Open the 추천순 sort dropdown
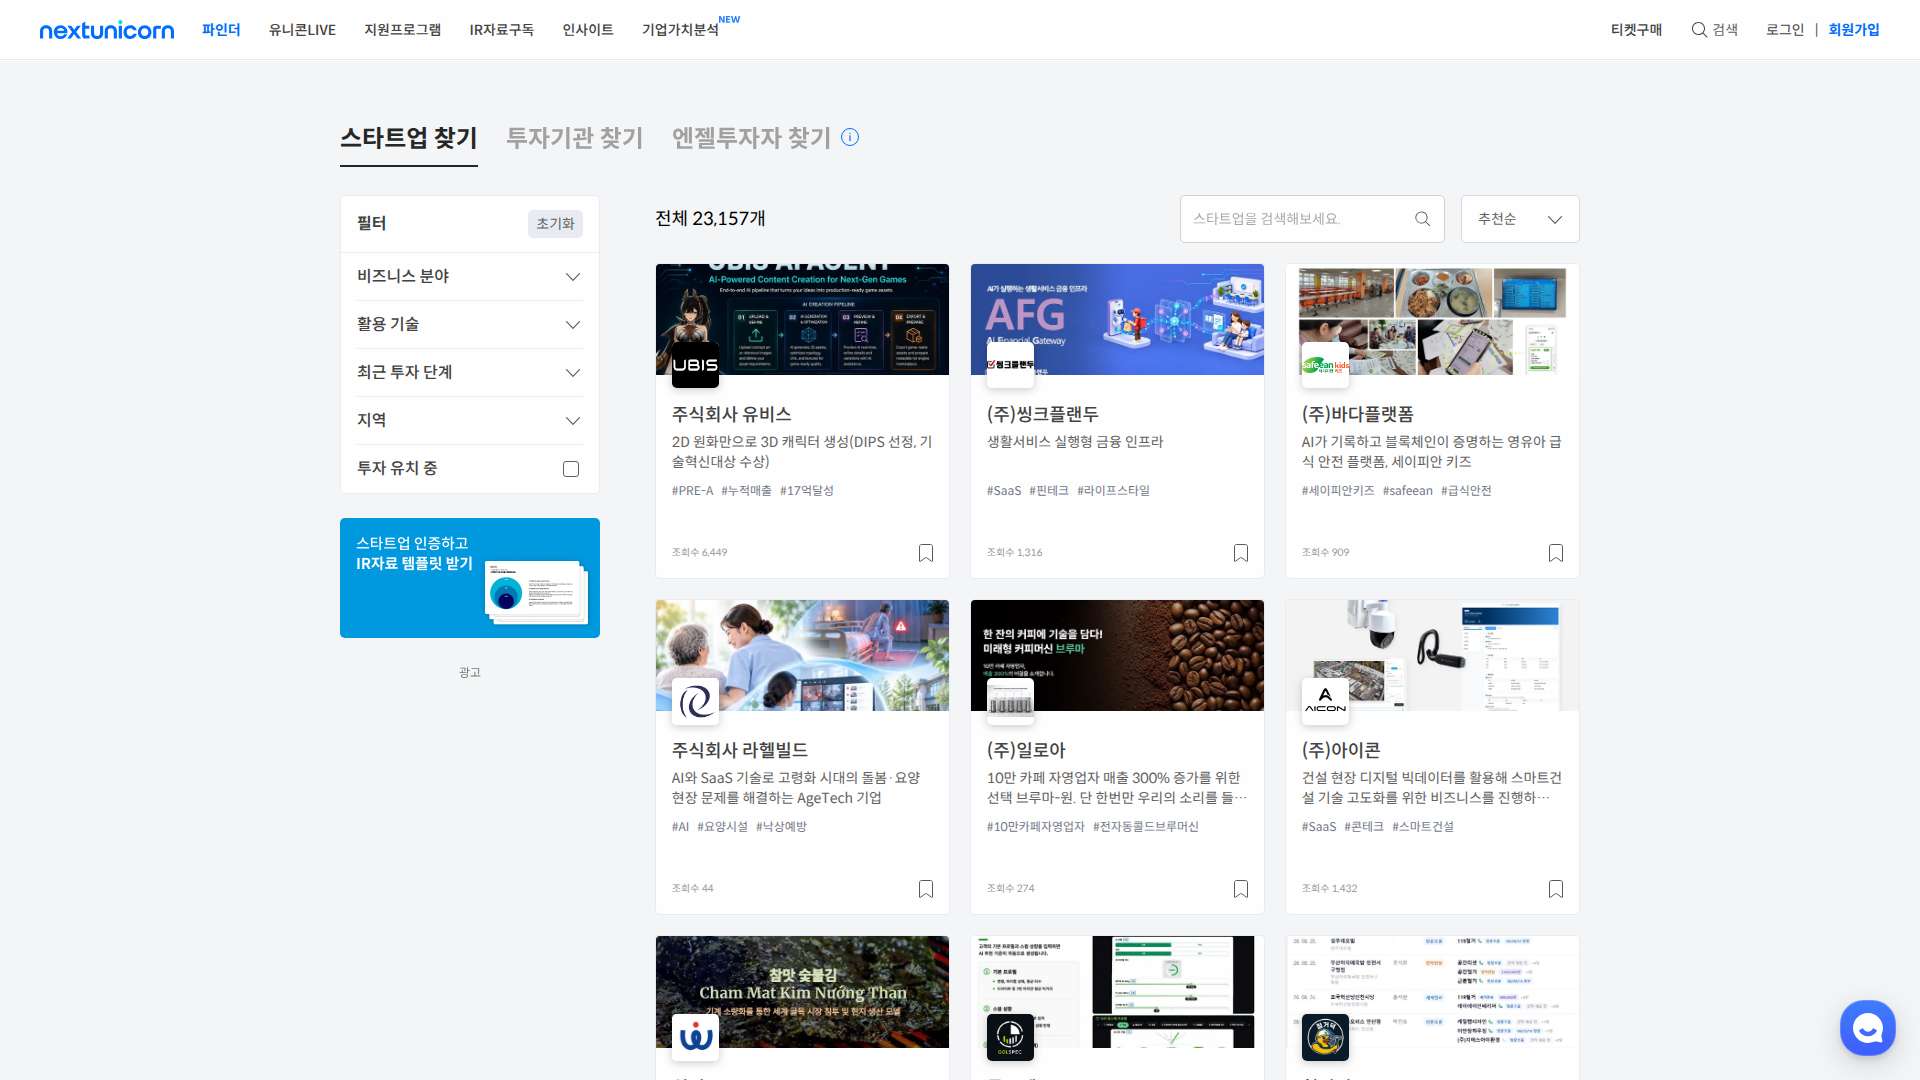This screenshot has width=1920, height=1080. (x=1520, y=219)
